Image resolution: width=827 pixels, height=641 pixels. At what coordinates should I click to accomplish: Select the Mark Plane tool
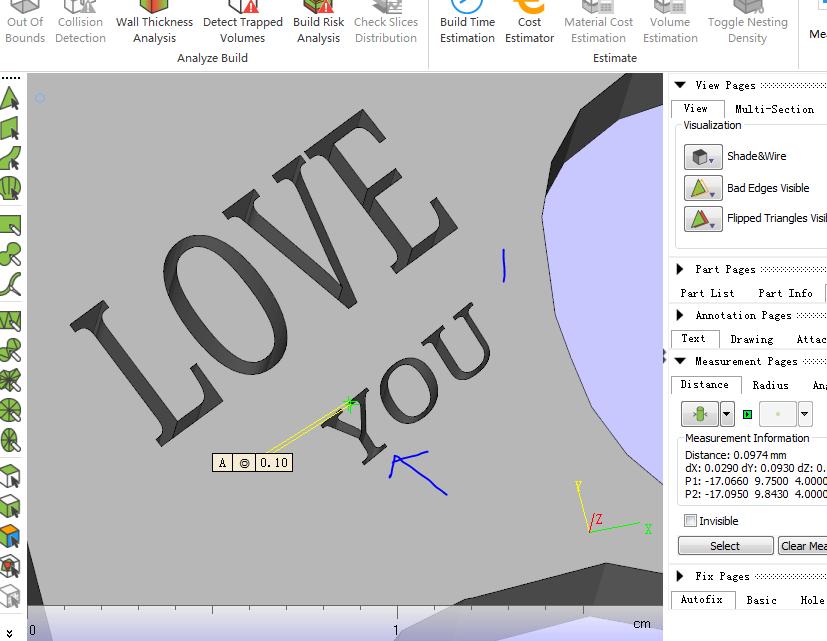(11, 128)
